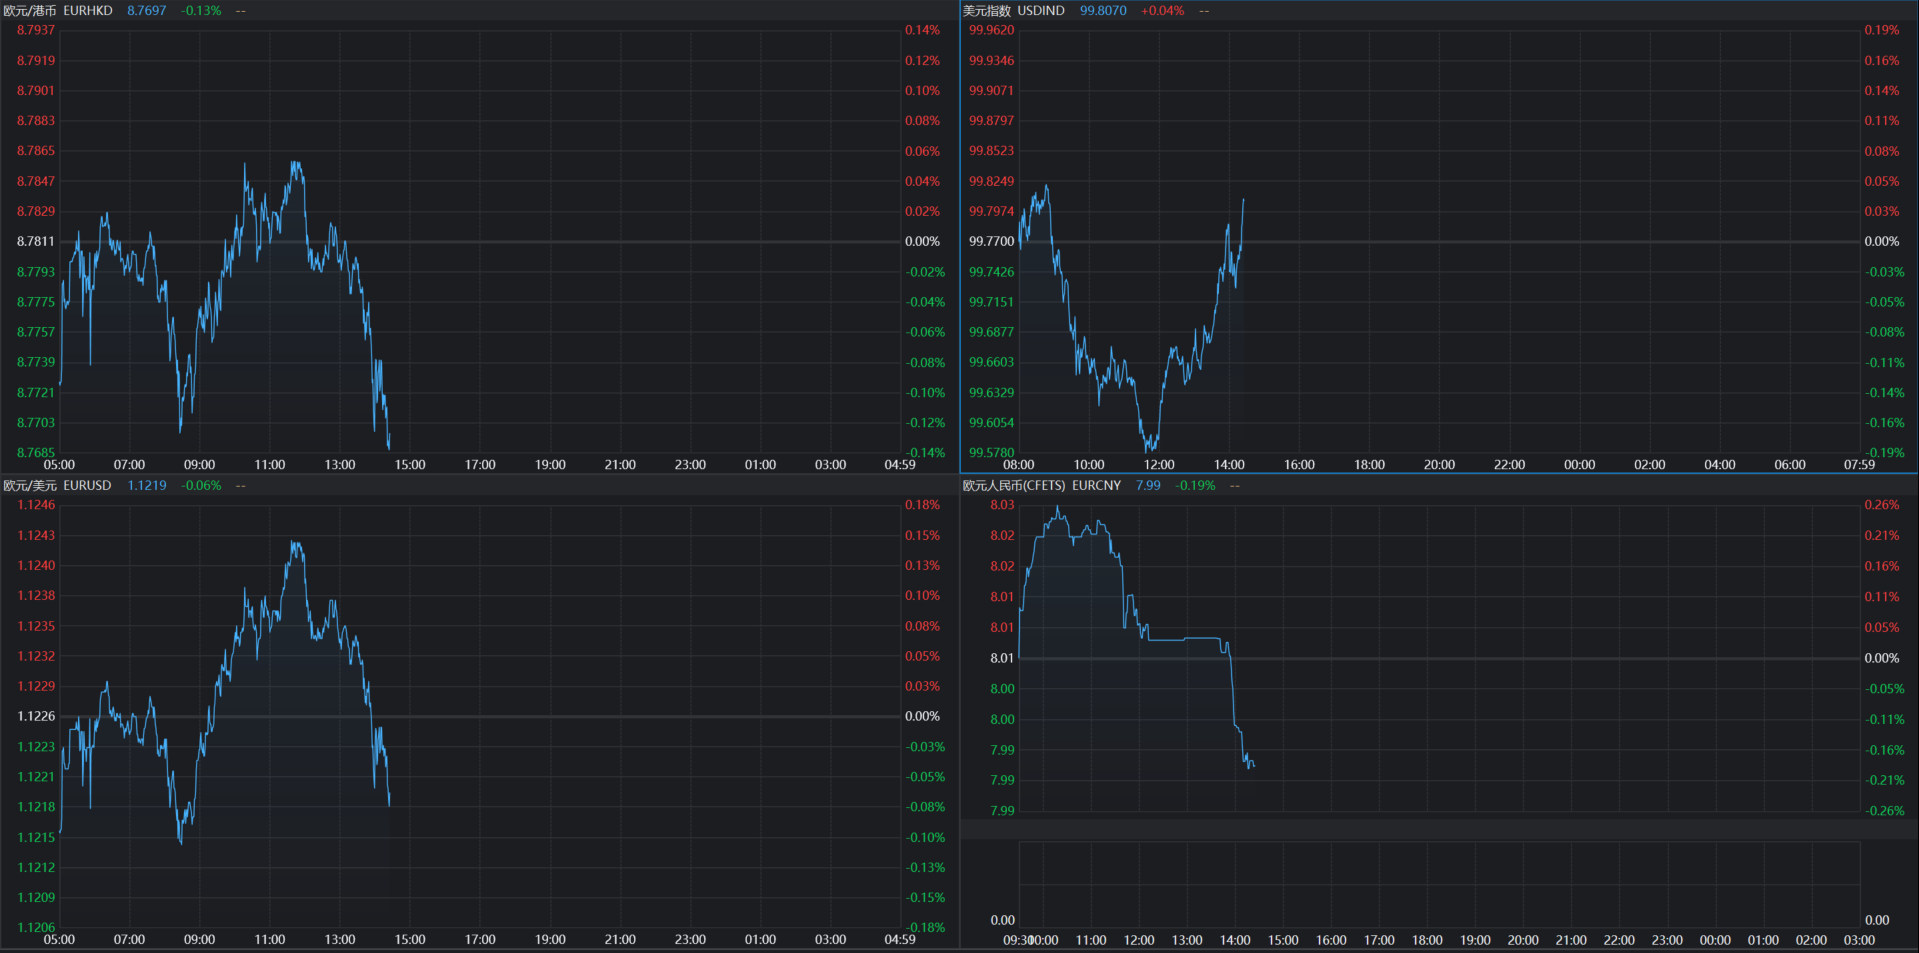The height and width of the screenshot is (953, 1919).
Task: Click the -0.19% change in EURCNY header
Action: [1196, 485]
